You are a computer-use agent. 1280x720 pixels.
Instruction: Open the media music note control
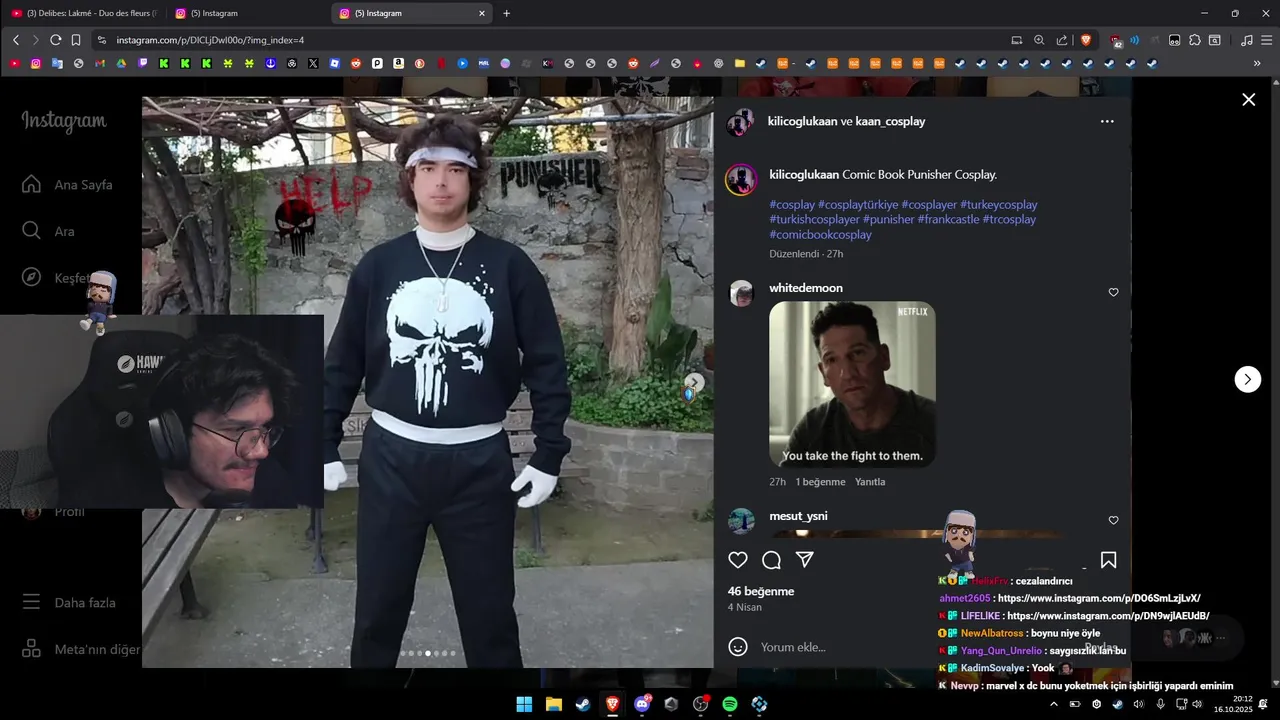[1246, 40]
